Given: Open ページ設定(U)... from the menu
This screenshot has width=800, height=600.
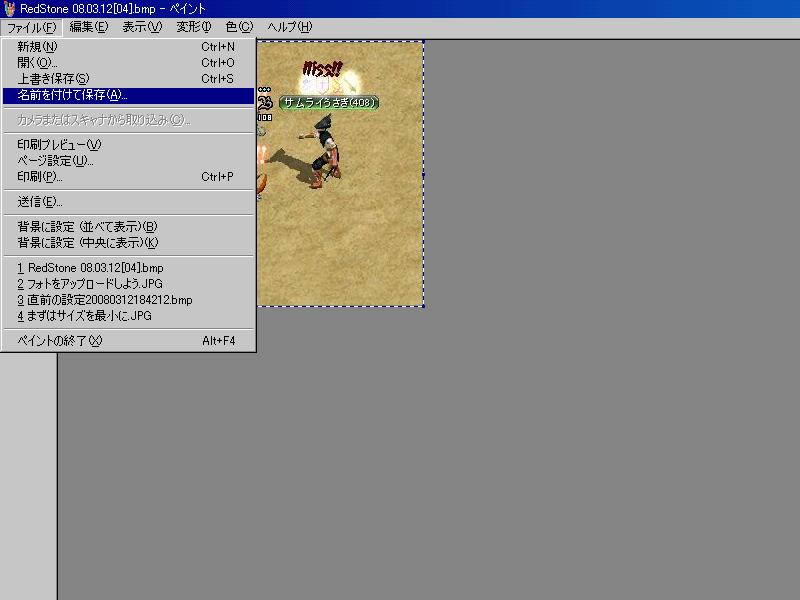Looking at the screenshot, I should click(x=129, y=161).
